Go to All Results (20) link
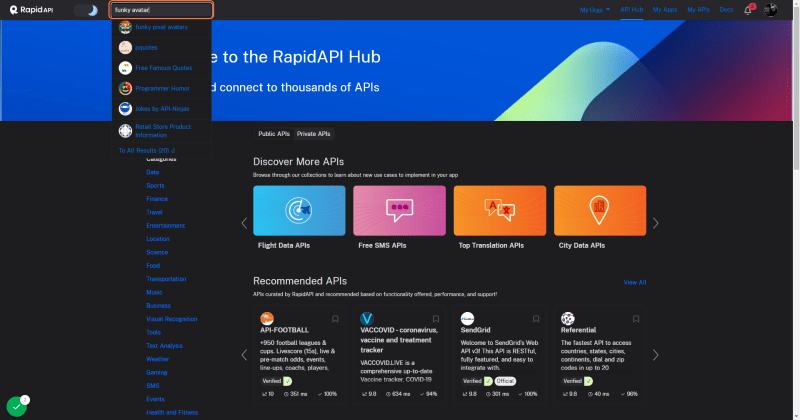Screen dimensions: 800x420 click(146, 151)
